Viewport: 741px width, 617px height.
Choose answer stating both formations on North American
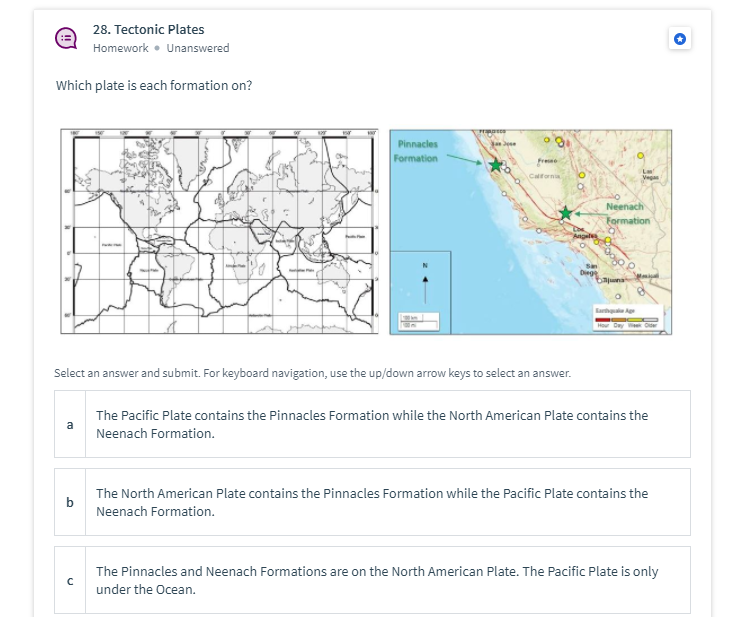click(372, 580)
